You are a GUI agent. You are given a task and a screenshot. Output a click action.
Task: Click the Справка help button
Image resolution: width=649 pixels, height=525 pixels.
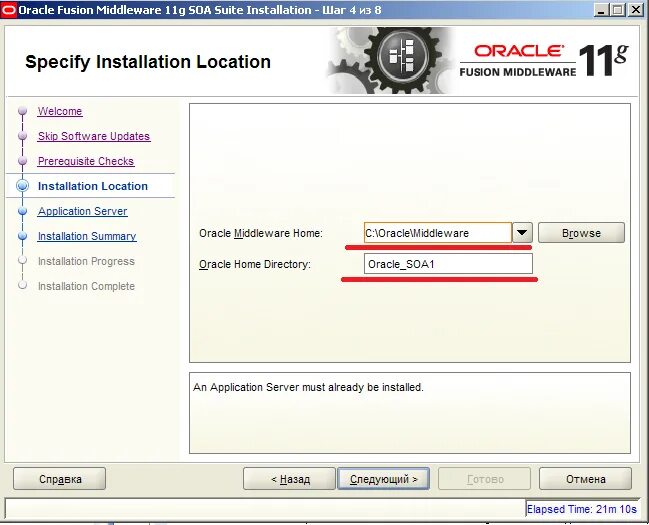pos(60,479)
